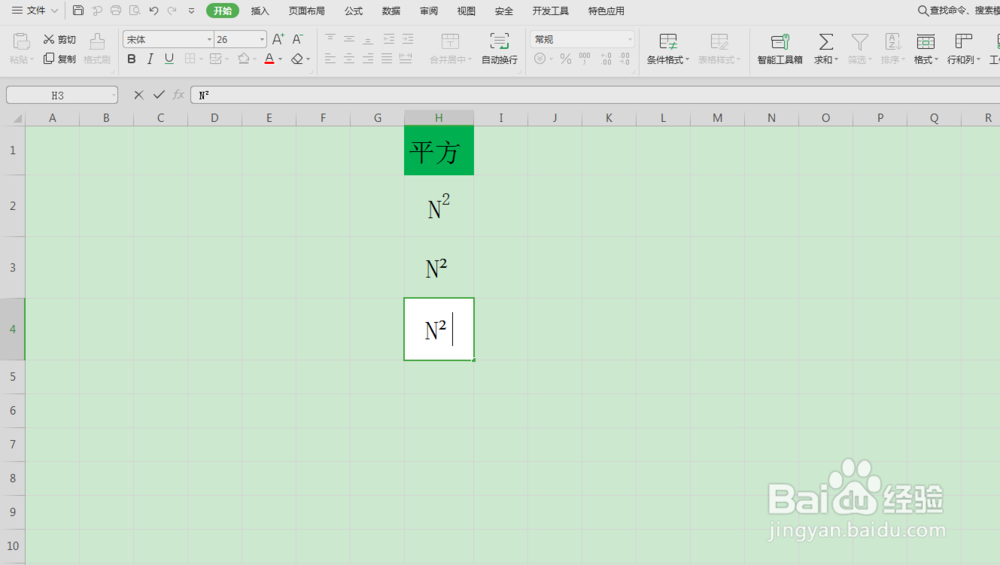Open Print Preview from the quick access toolbar

(135, 10)
